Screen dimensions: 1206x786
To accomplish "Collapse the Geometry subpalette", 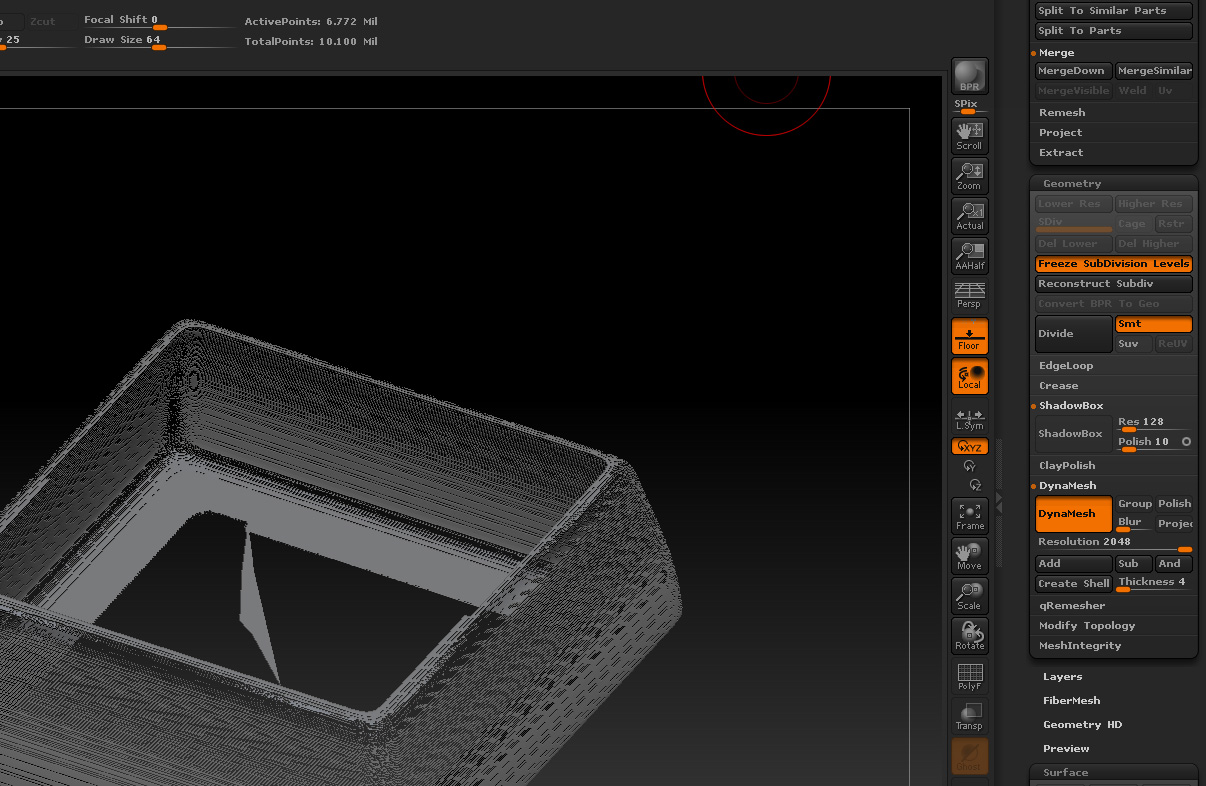I will pos(1071,183).
